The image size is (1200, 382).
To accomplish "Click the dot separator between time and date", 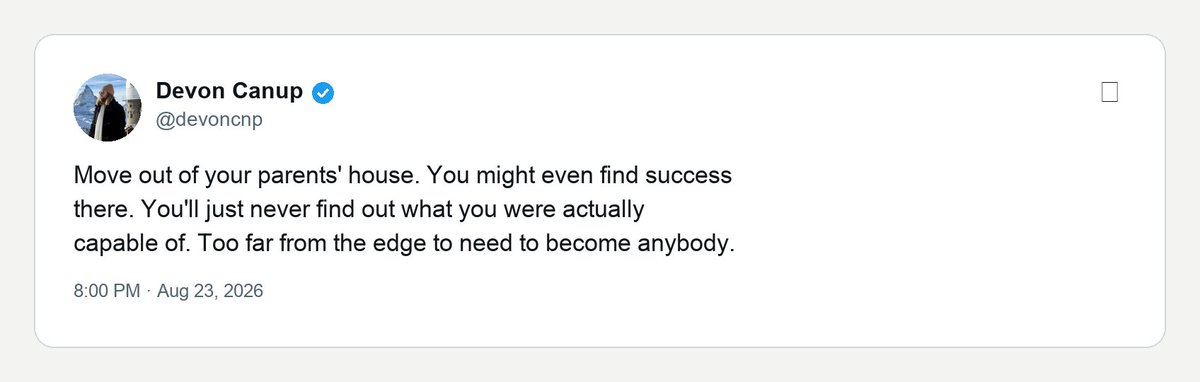I will tap(148, 292).
